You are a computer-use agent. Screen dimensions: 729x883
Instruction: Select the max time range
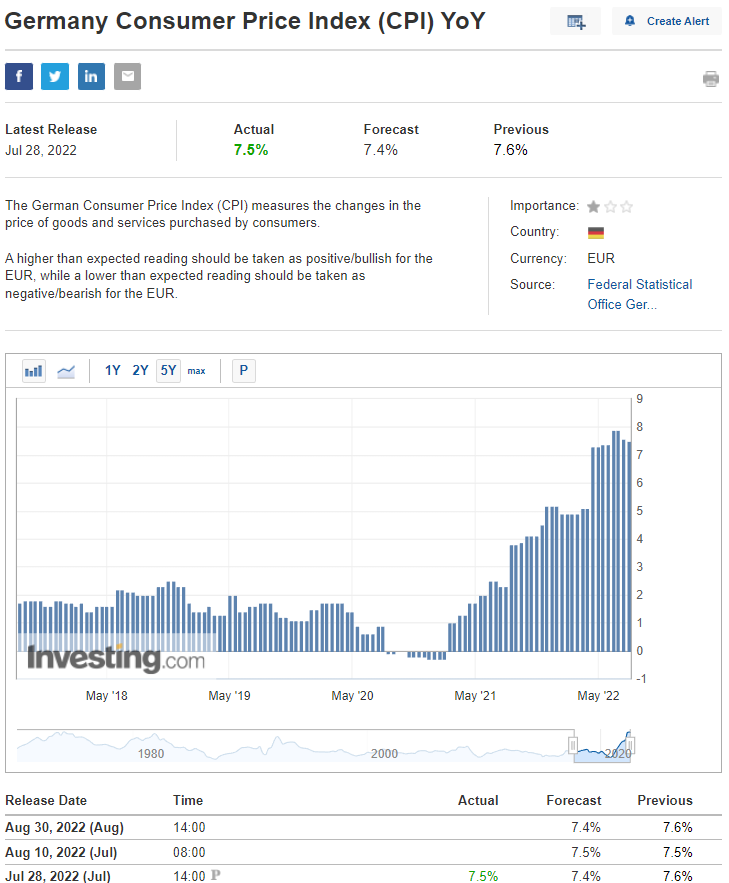coord(196,371)
